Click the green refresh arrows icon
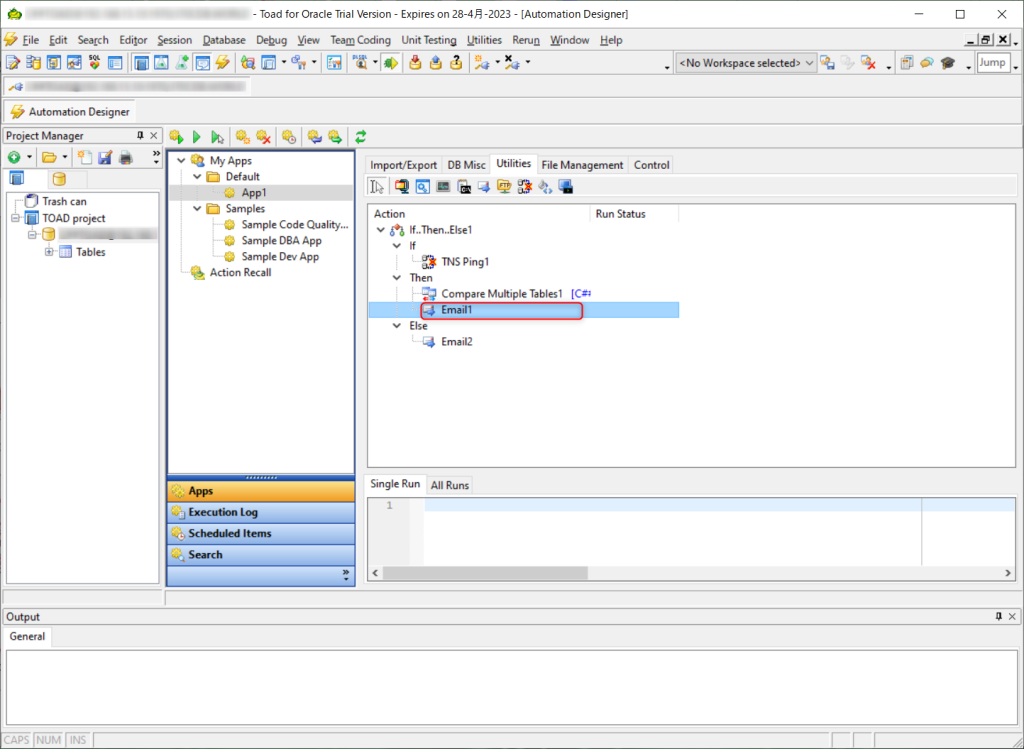Image resolution: width=1024 pixels, height=749 pixels. point(360,137)
